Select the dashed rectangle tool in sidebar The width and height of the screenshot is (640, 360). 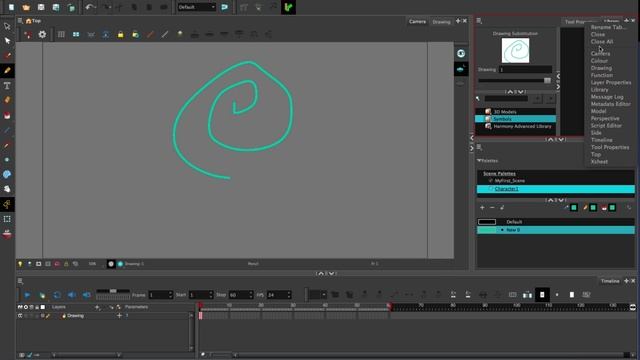[x=7, y=219]
